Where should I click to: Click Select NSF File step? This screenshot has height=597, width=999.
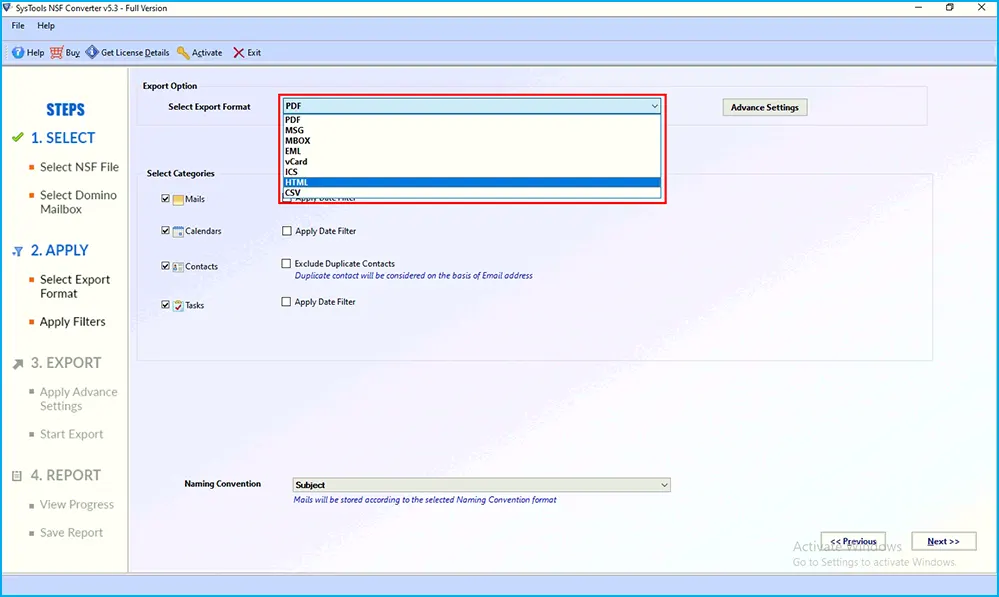click(x=79, y=167)
